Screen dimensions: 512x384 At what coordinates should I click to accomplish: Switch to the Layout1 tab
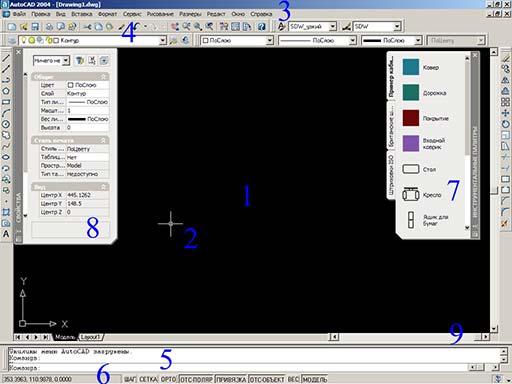[91, 337]
